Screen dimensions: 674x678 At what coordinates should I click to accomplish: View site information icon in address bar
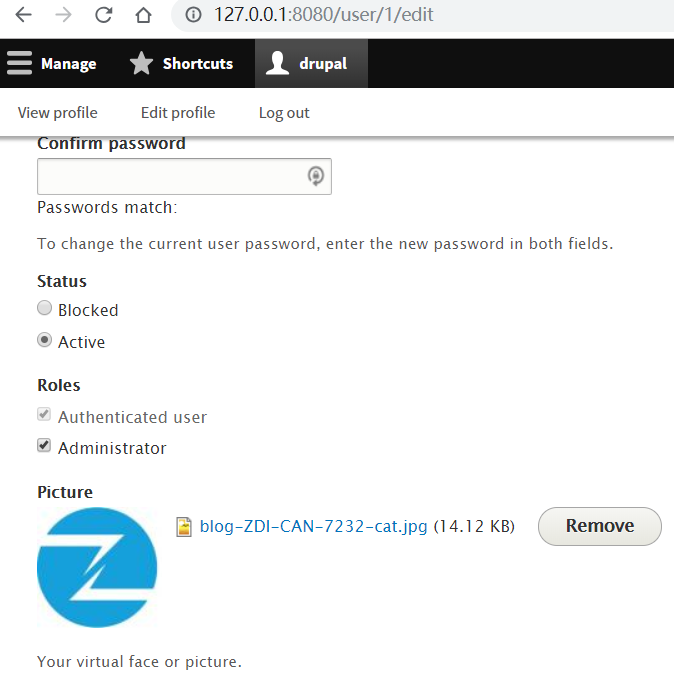tap(193, 15)
